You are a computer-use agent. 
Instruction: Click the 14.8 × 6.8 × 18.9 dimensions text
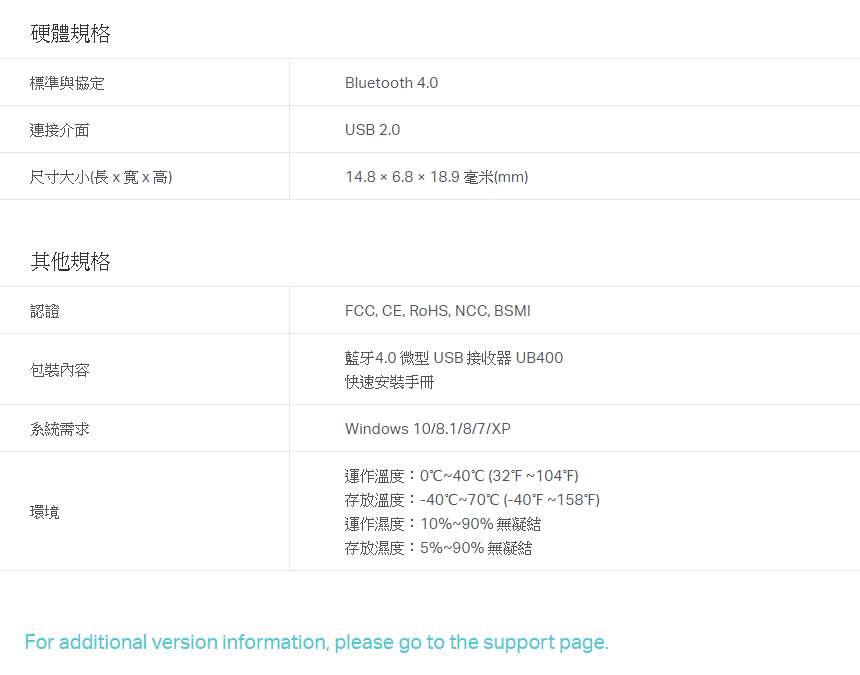point(437,177)
